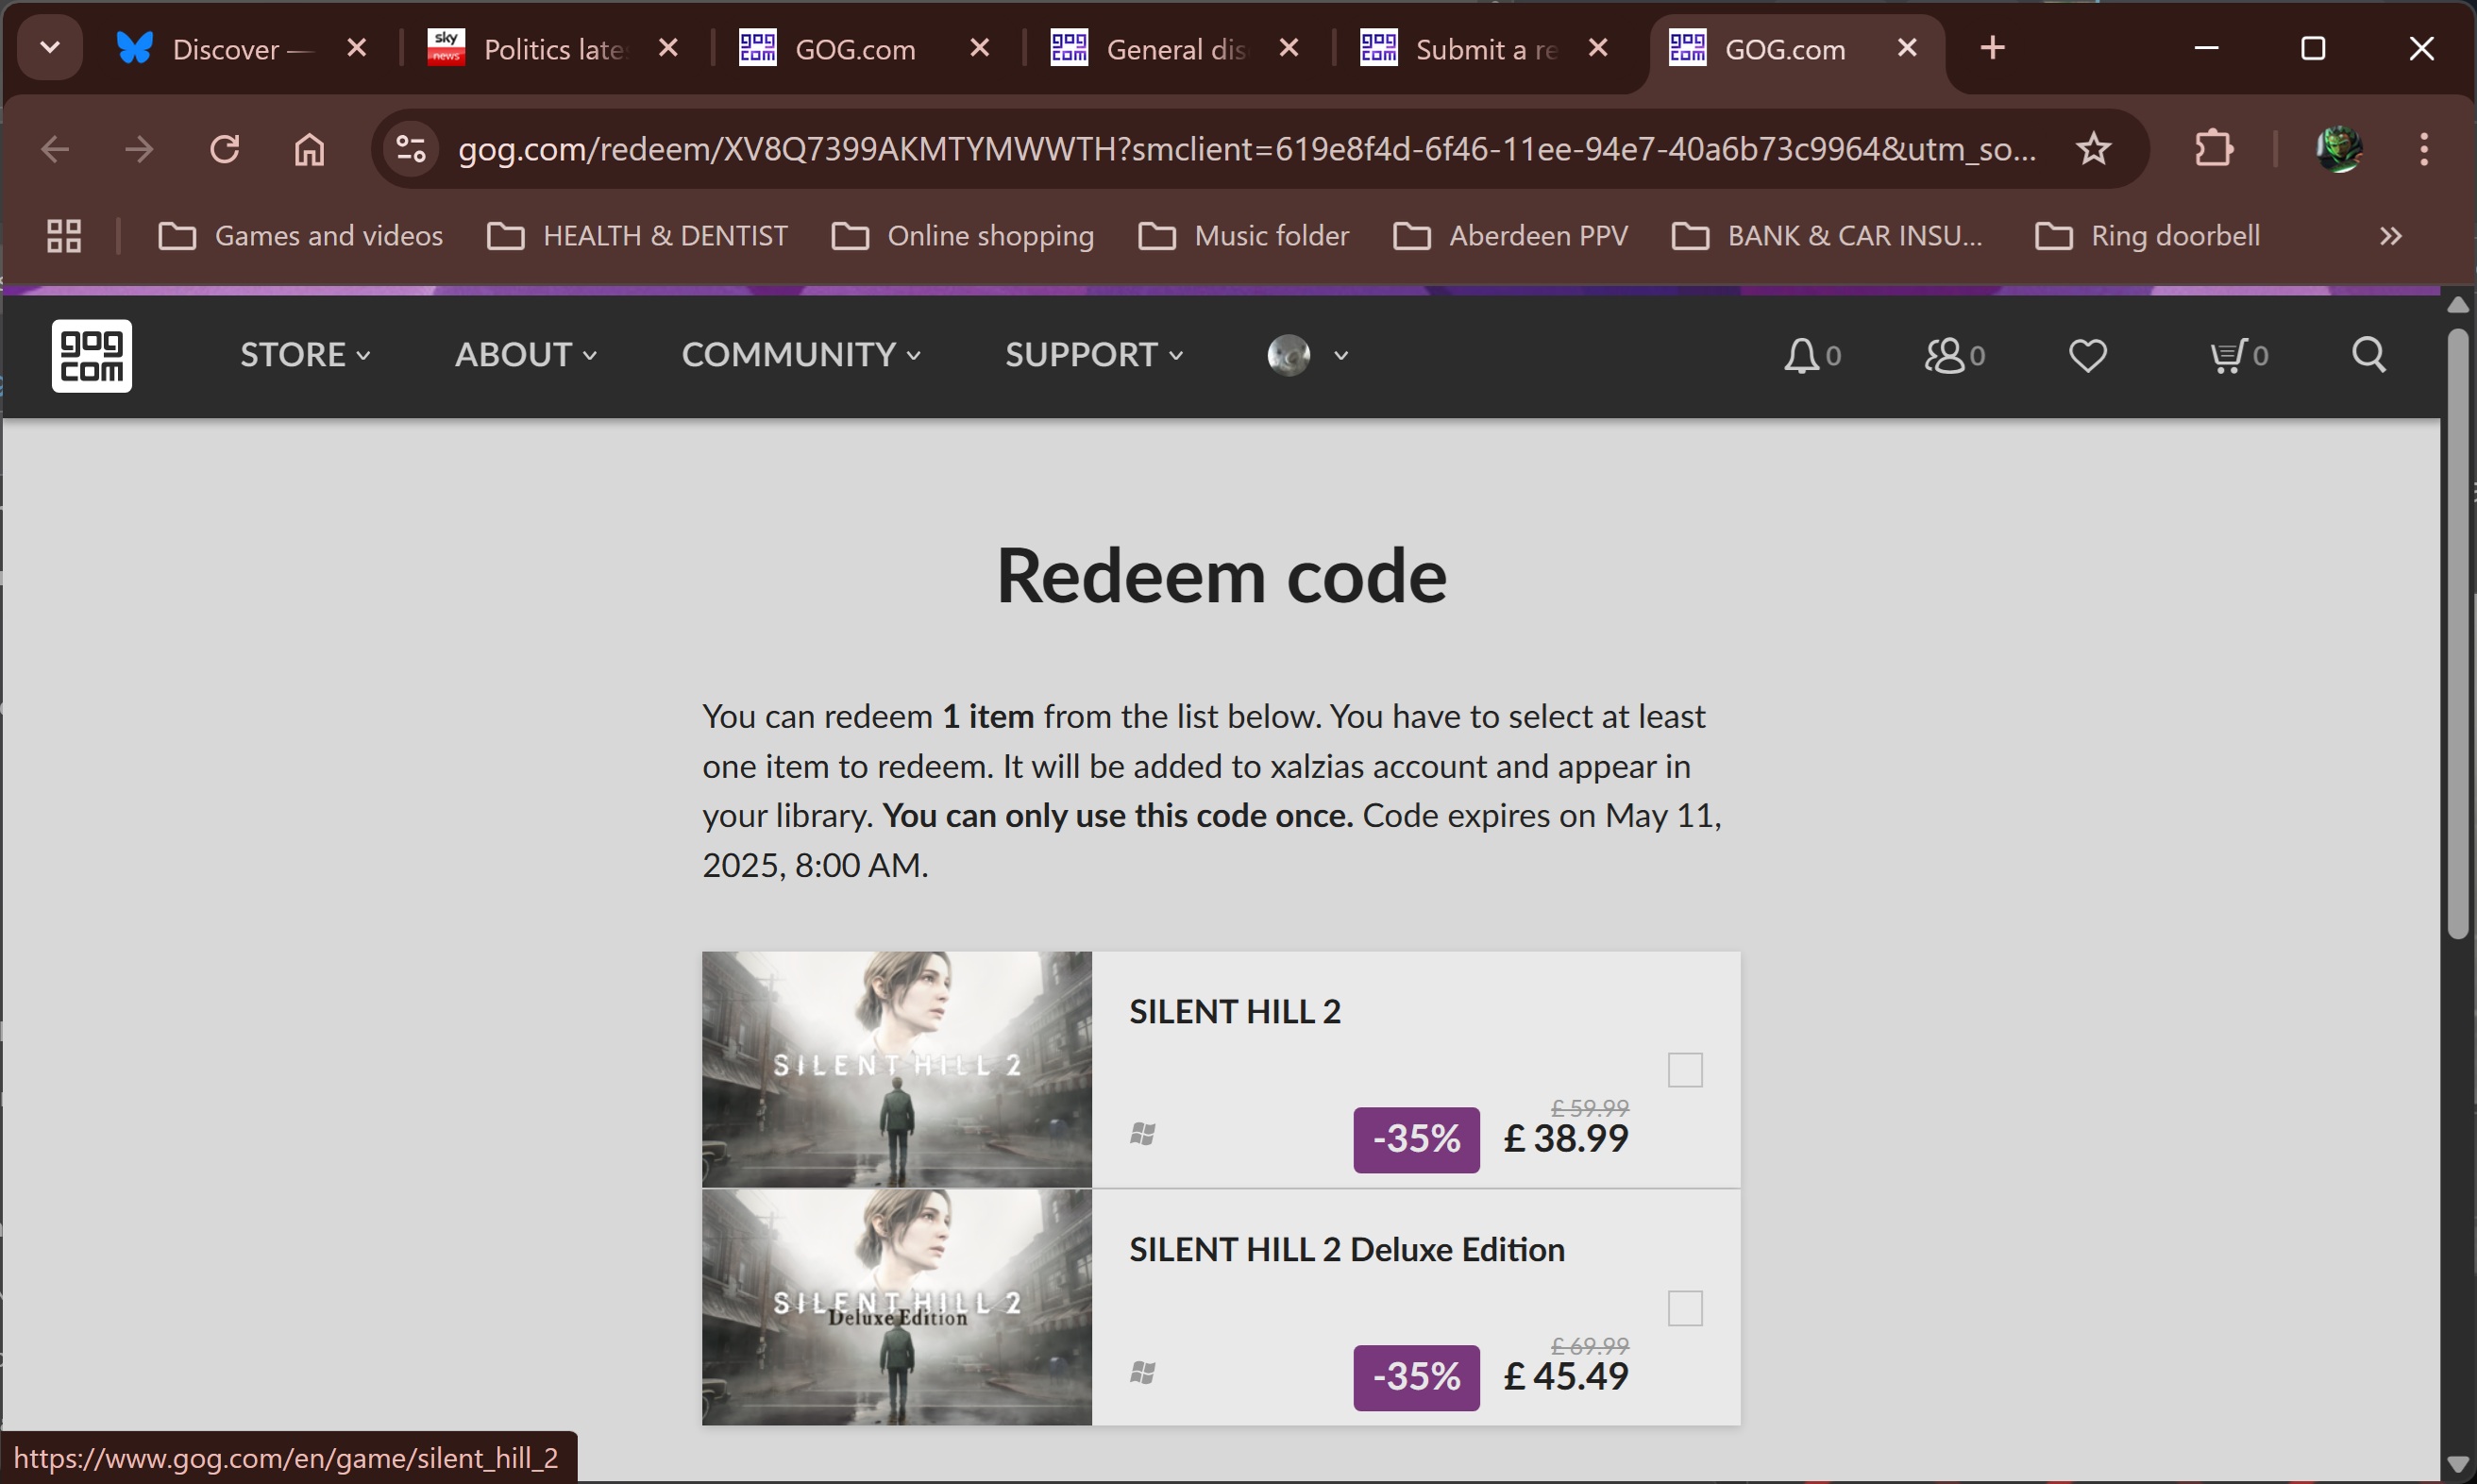2477x1484 pixels.
Task: Open BANK & CAR INSU... bookmark folder
Action: [x=1827, y=236]
